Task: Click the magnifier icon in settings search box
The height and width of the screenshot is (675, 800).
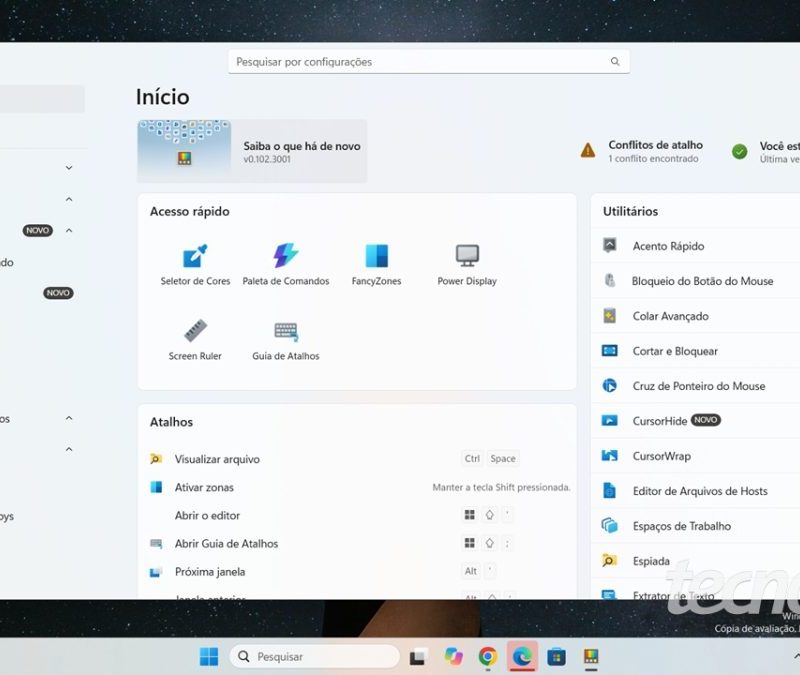Action: (615, 62)
